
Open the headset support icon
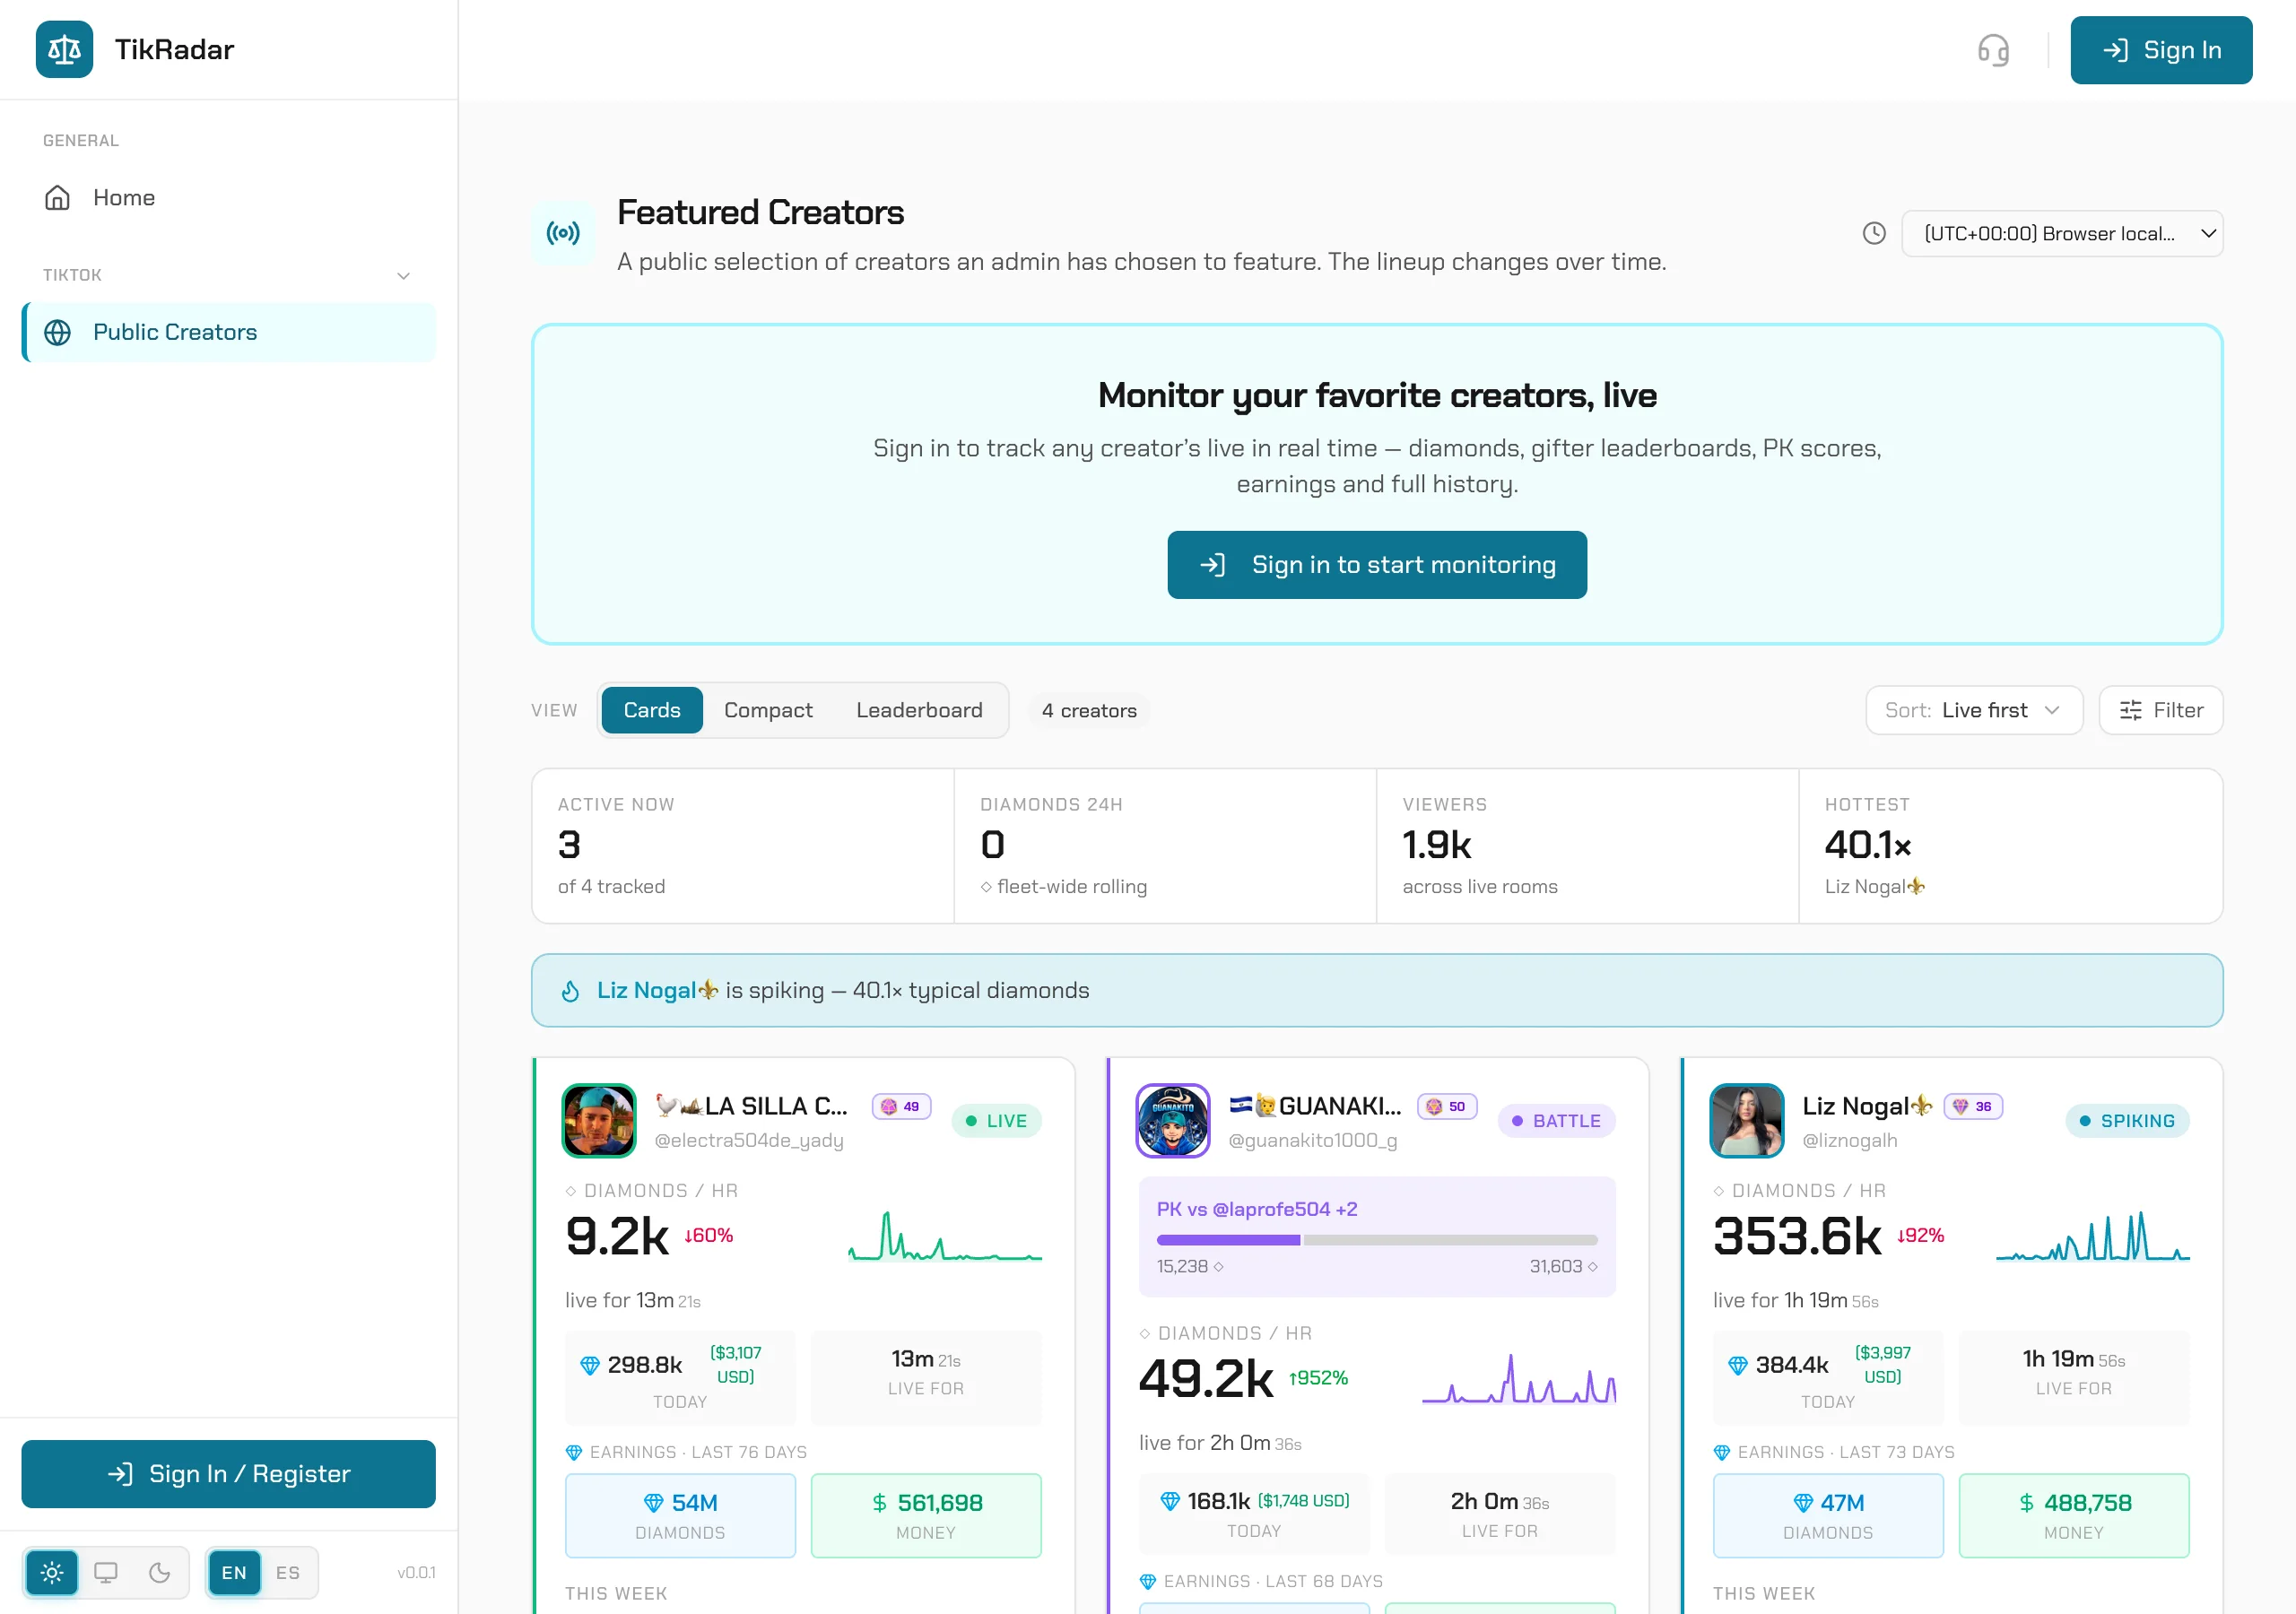pos(1993,50)
